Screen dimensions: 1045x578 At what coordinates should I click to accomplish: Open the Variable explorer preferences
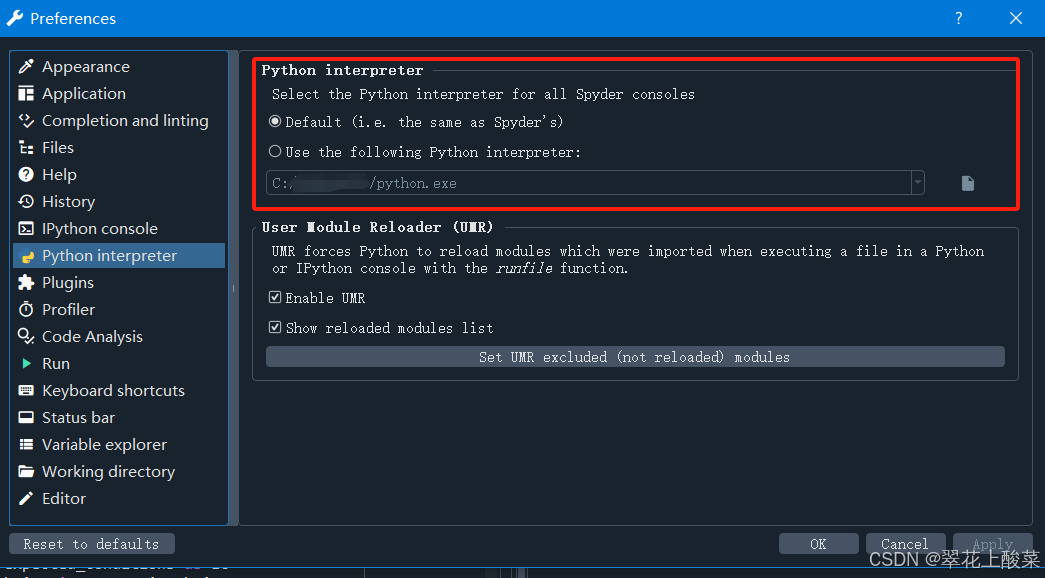104,445
